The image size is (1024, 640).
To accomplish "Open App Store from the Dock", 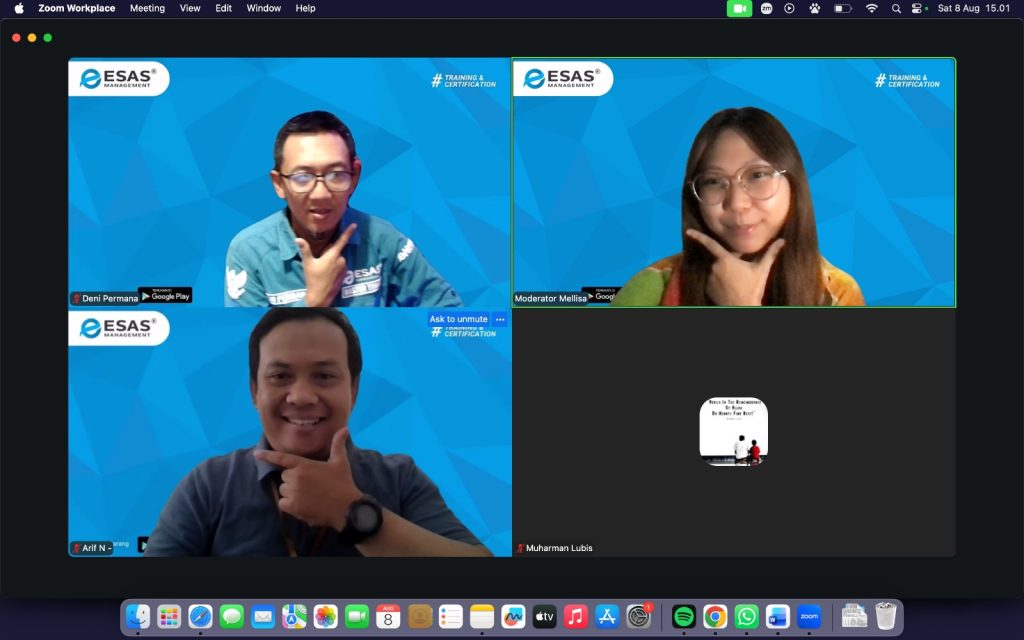I will tap(607, 616).
